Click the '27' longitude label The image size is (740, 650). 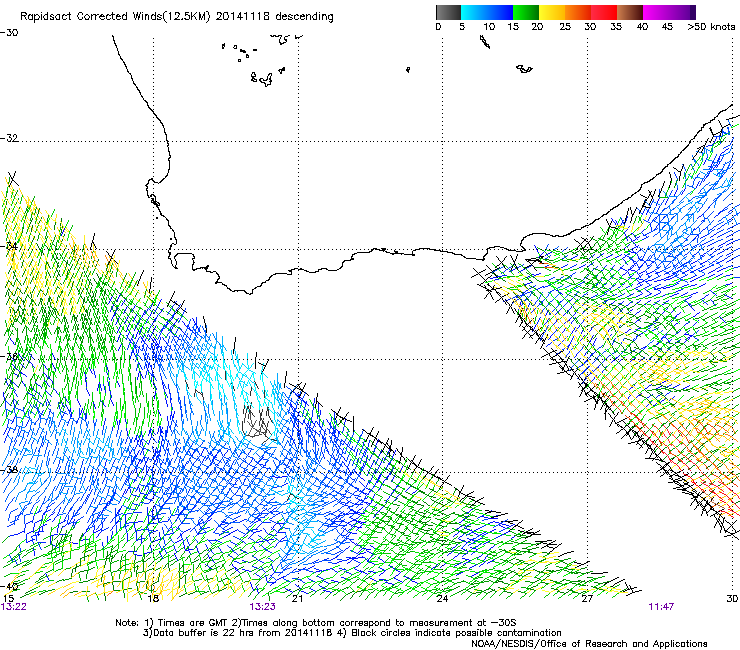587,599
